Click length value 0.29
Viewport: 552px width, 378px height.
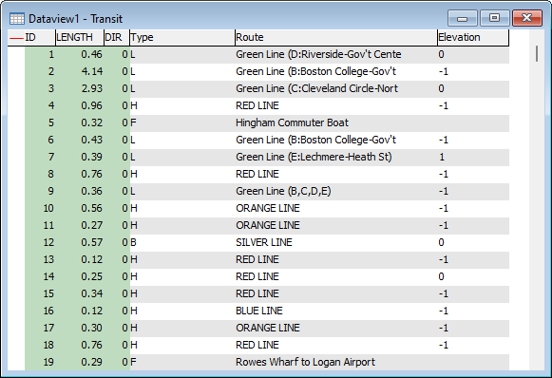[92, 362]
